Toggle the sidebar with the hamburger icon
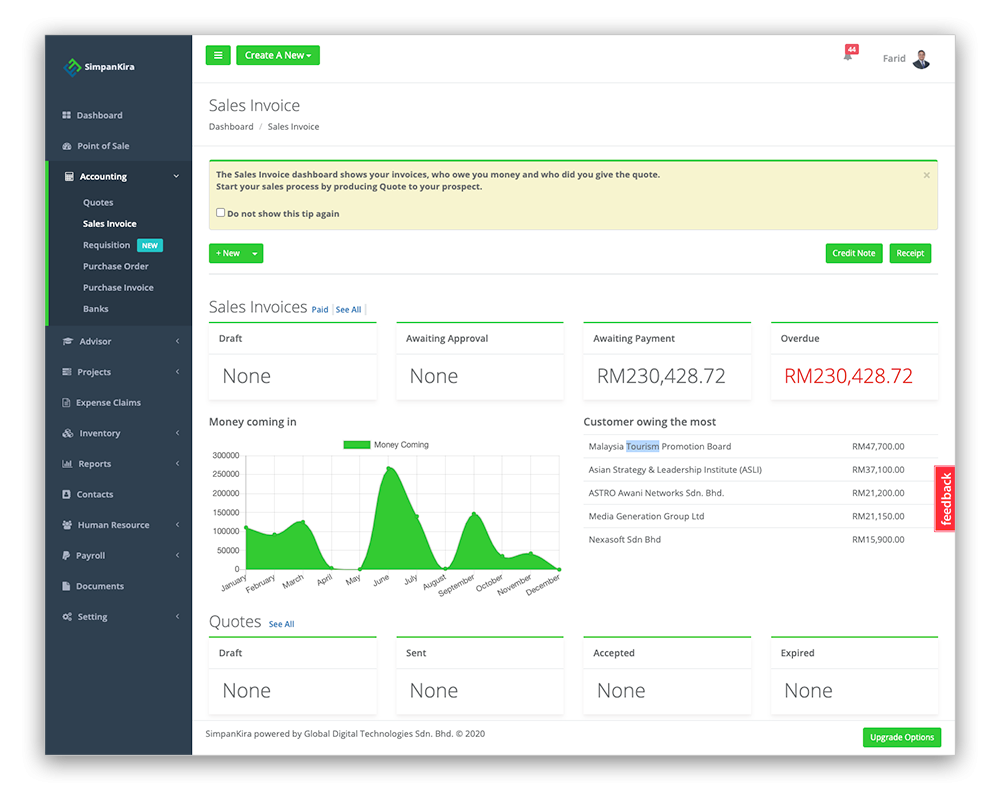This screenshot has height=790, width=1000. pyautogui.click(x=218, y=55)
